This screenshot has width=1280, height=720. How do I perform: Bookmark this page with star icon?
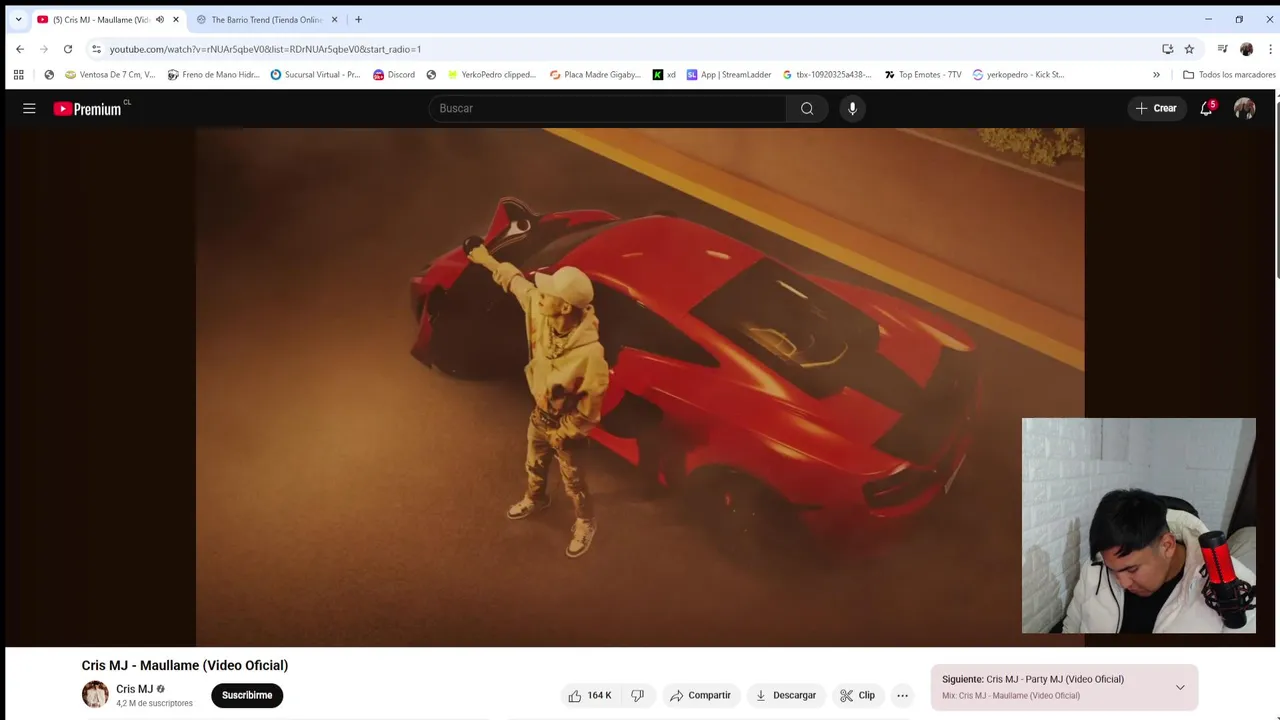[1189, 49]
